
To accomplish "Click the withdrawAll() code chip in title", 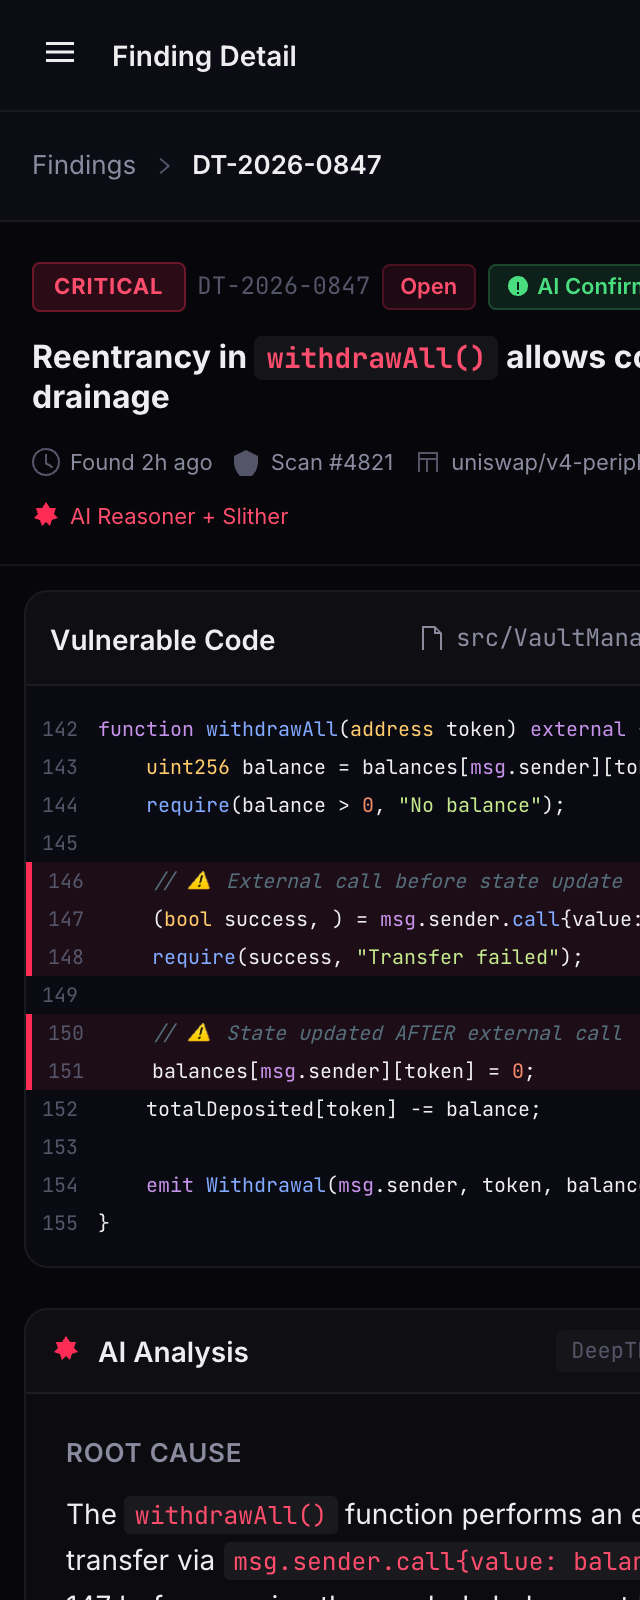I will pos(375,358).
